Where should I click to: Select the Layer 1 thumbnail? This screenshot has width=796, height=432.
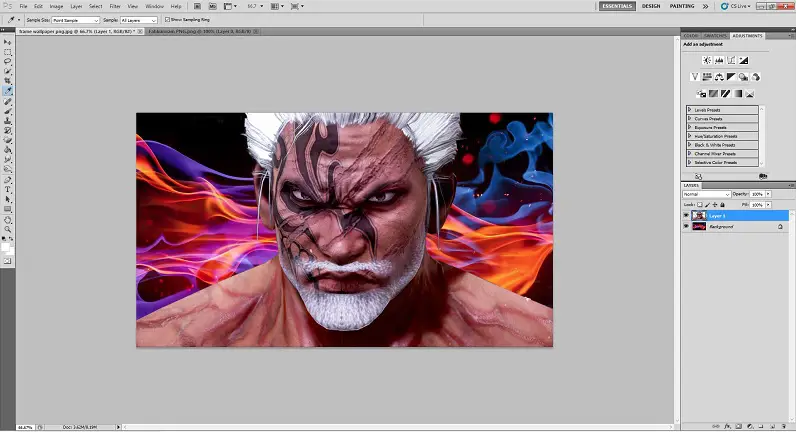(699, 216)
